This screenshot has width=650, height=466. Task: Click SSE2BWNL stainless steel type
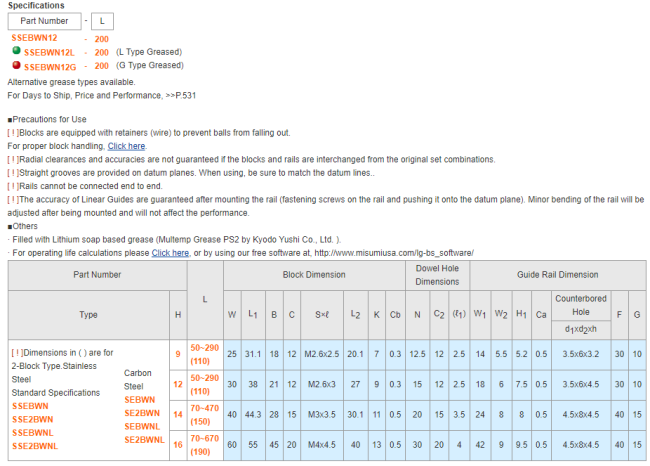[x=35, y=446]
